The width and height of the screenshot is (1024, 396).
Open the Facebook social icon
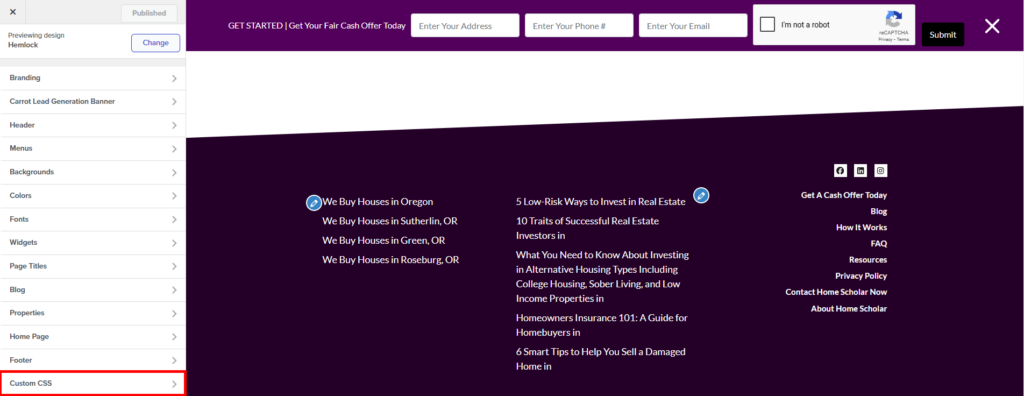pyautogui.click(x=840, y=171)
